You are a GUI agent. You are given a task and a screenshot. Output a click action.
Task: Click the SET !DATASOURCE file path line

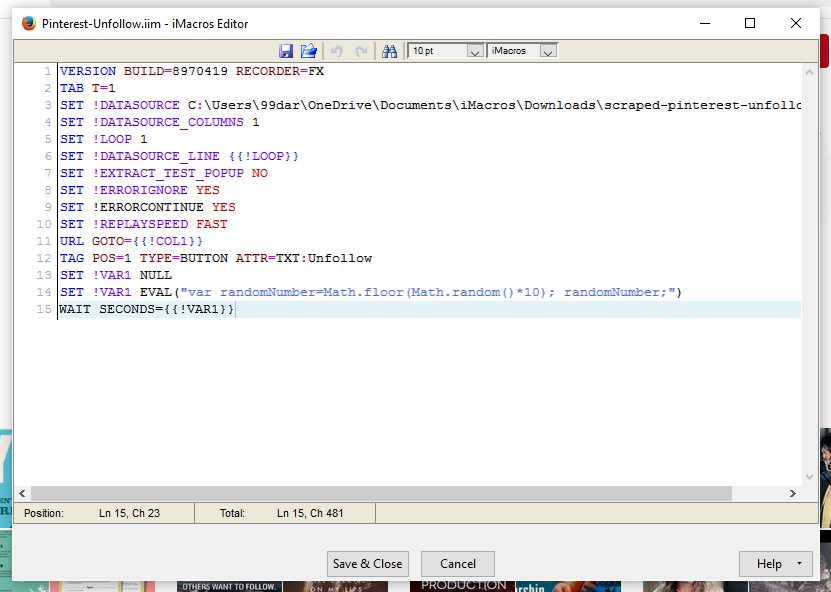430,105
